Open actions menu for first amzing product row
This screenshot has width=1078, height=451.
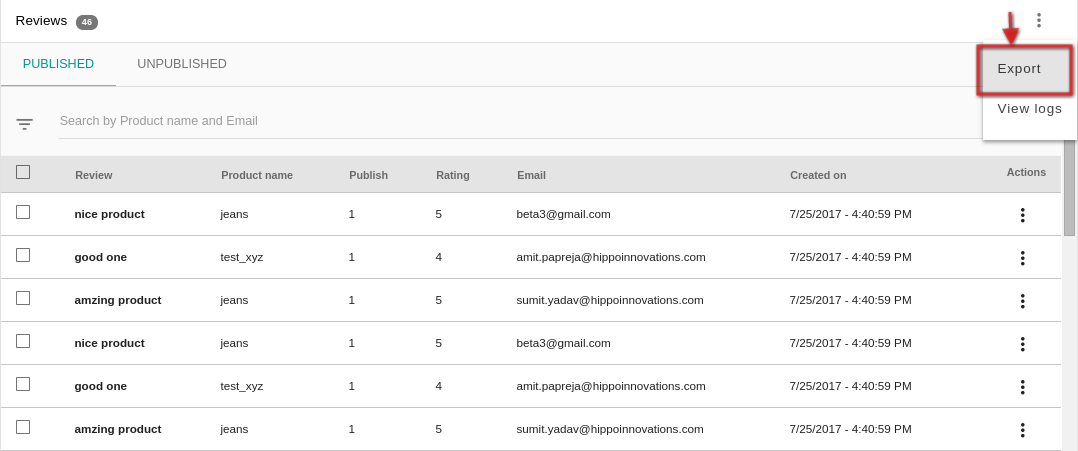(x=1022, y=301)
